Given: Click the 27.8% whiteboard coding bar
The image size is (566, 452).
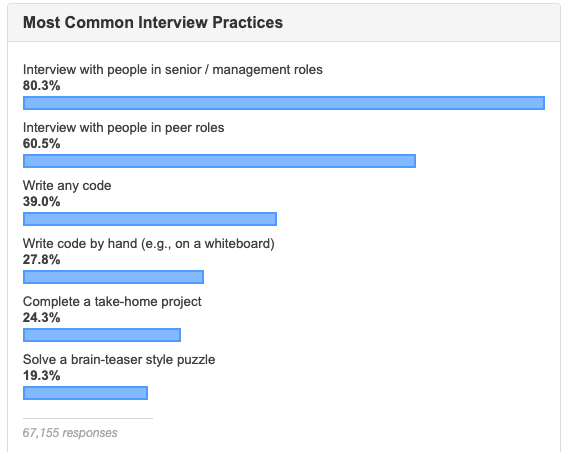Looking at the screenshot, I should tap(113, 277).
